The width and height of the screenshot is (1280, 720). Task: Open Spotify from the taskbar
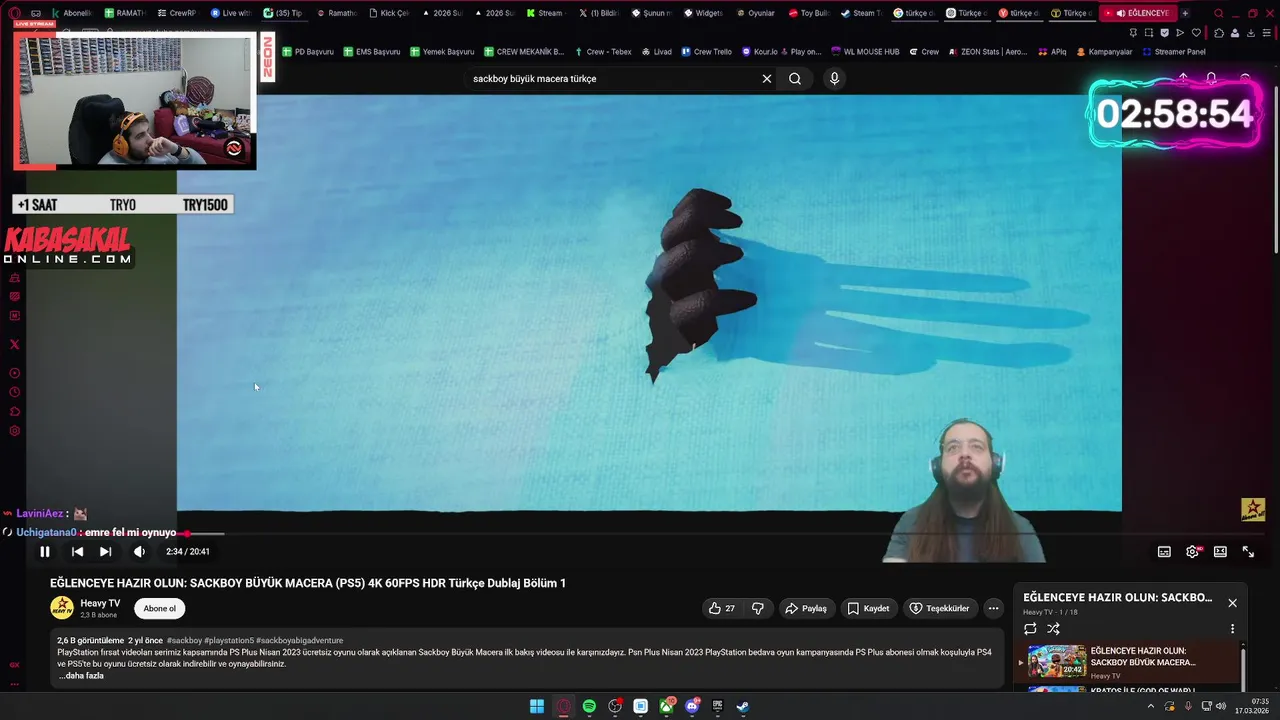(589, 706)
